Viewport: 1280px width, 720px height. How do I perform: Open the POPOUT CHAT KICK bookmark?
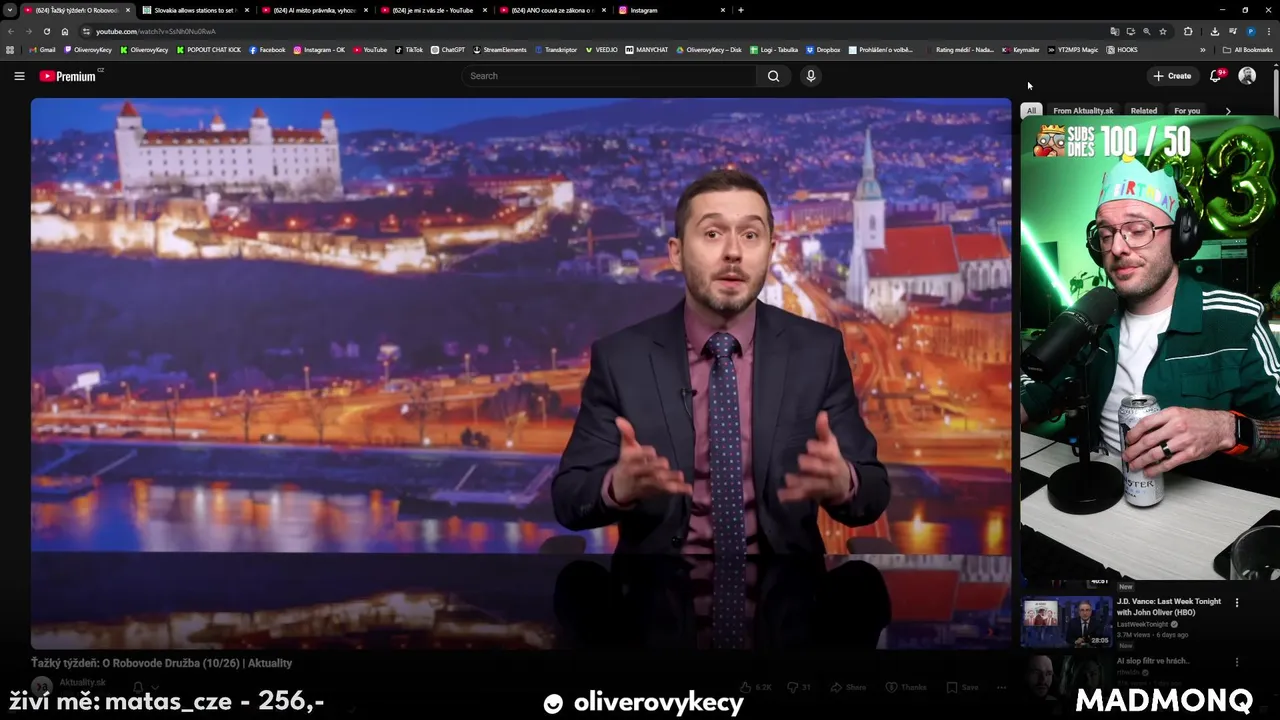(x=209, y=50)
